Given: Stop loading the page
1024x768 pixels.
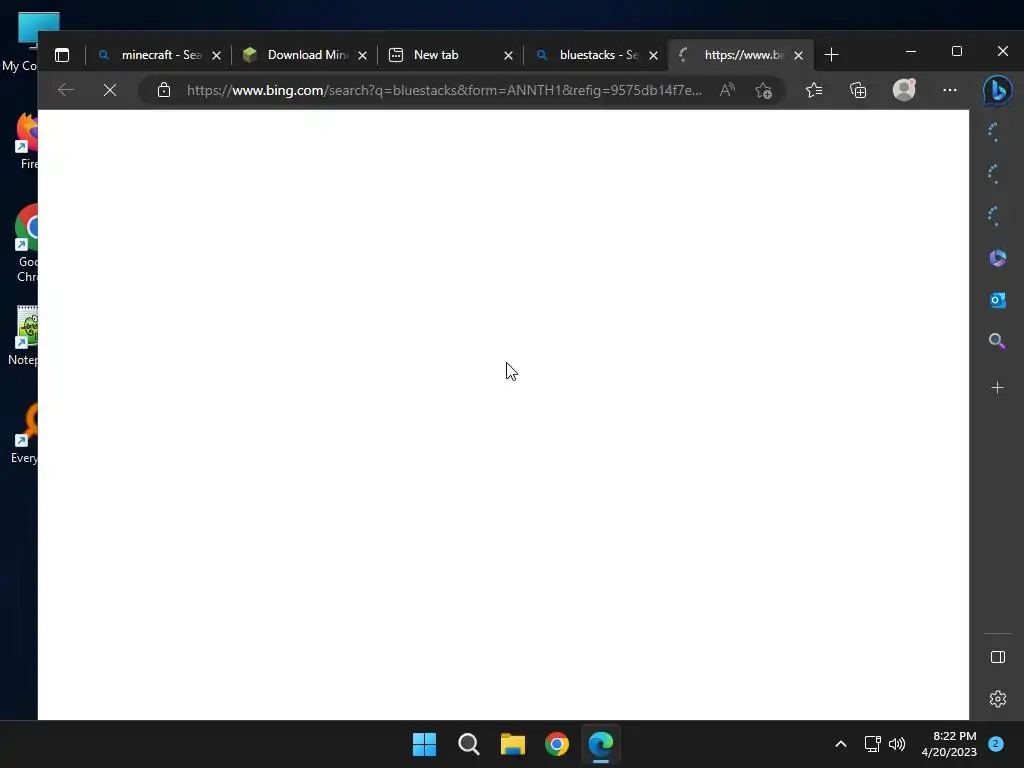Looking at the screenshot, I should tap(110, 90).
